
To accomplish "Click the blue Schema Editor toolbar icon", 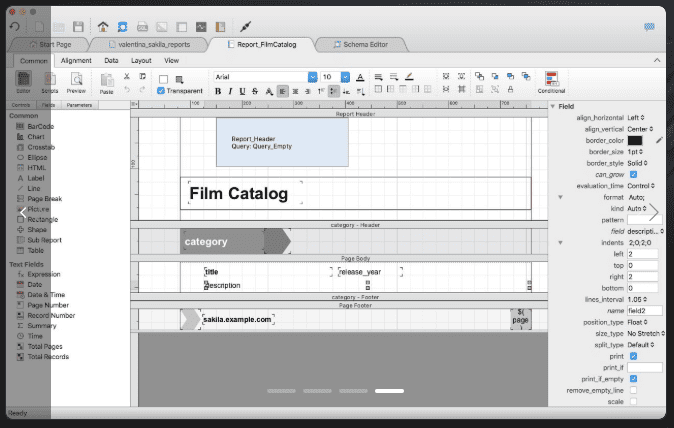I will (123, 27).
